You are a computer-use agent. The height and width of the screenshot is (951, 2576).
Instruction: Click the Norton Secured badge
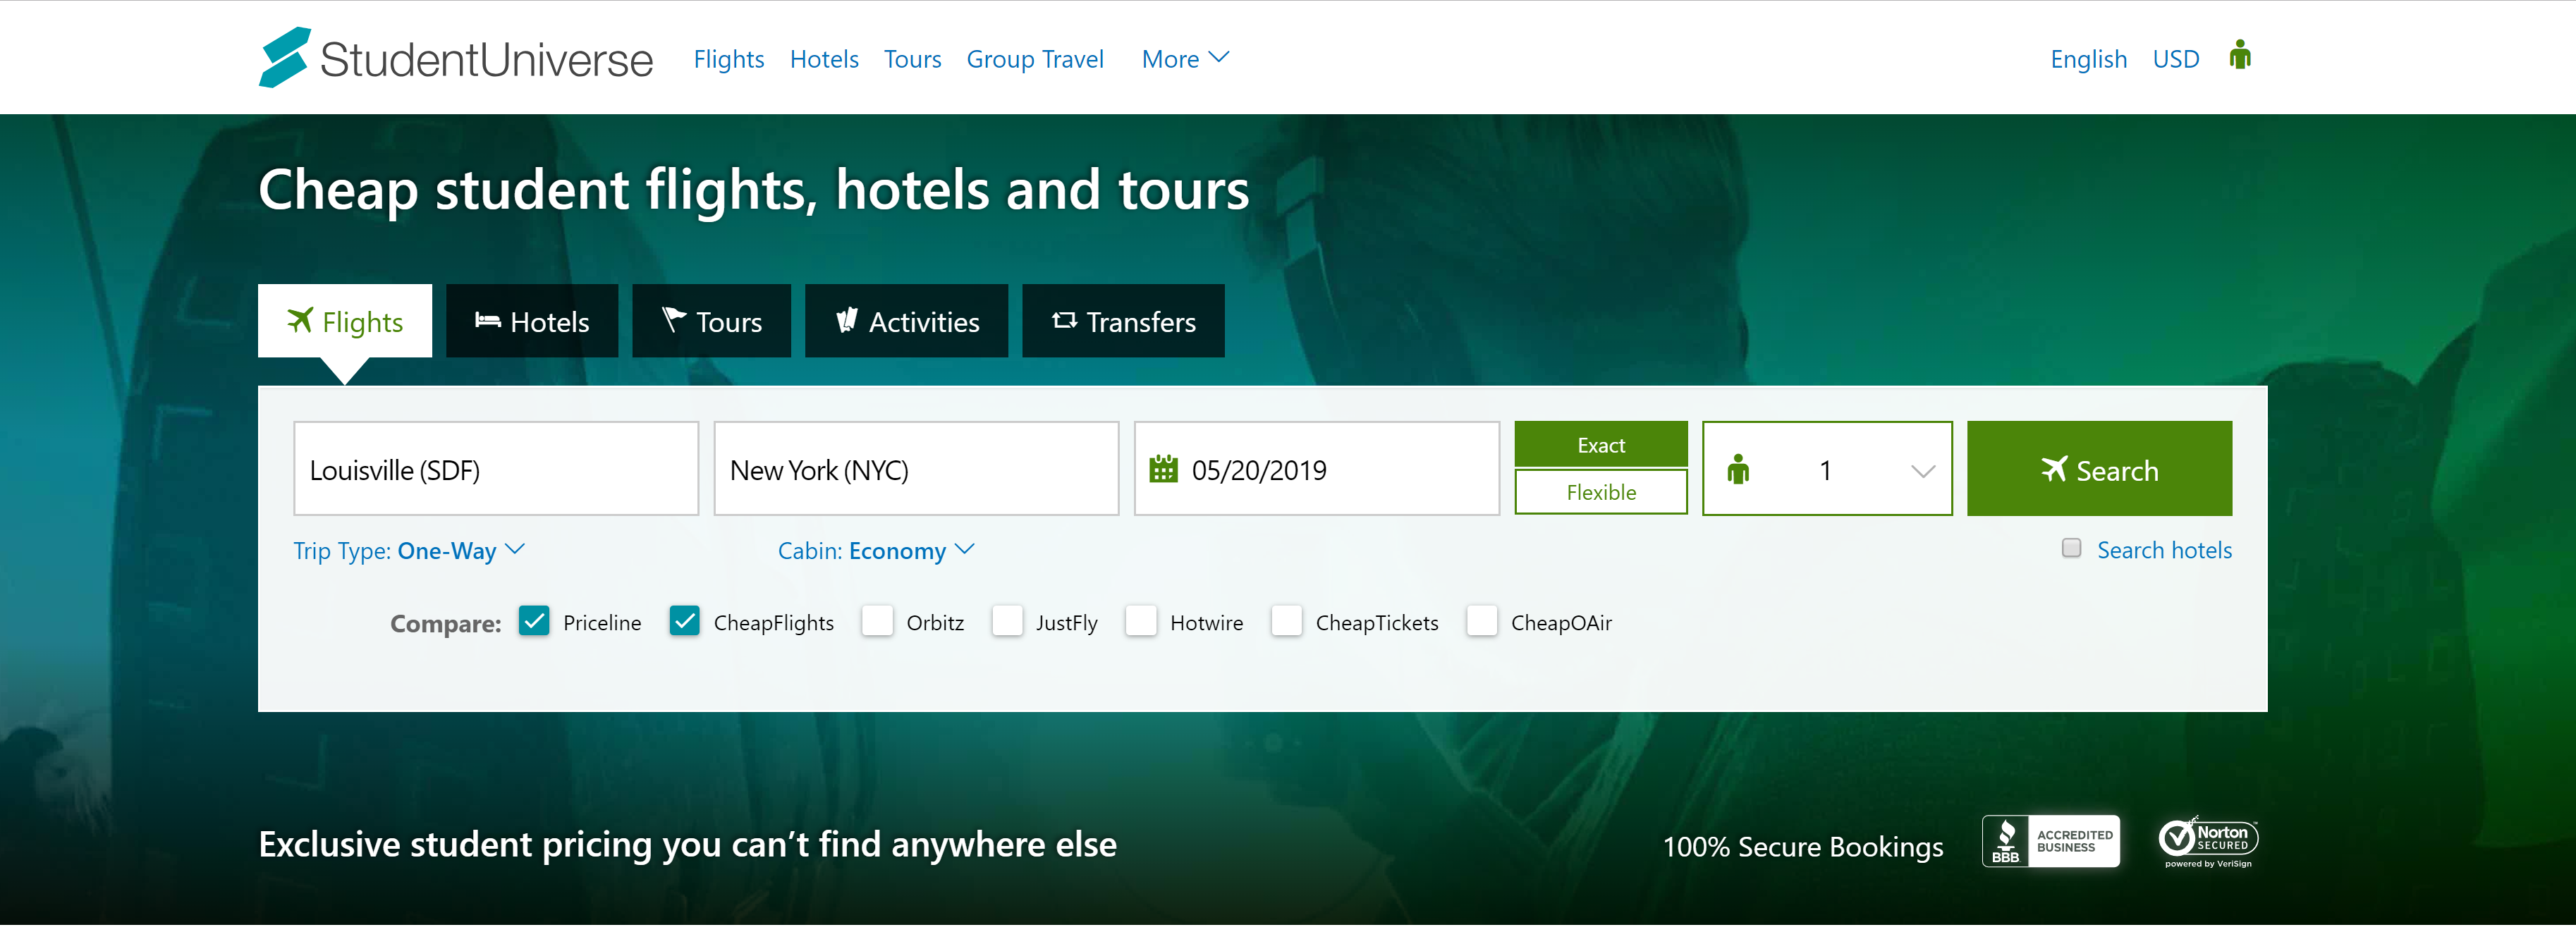coord(2208,842)
